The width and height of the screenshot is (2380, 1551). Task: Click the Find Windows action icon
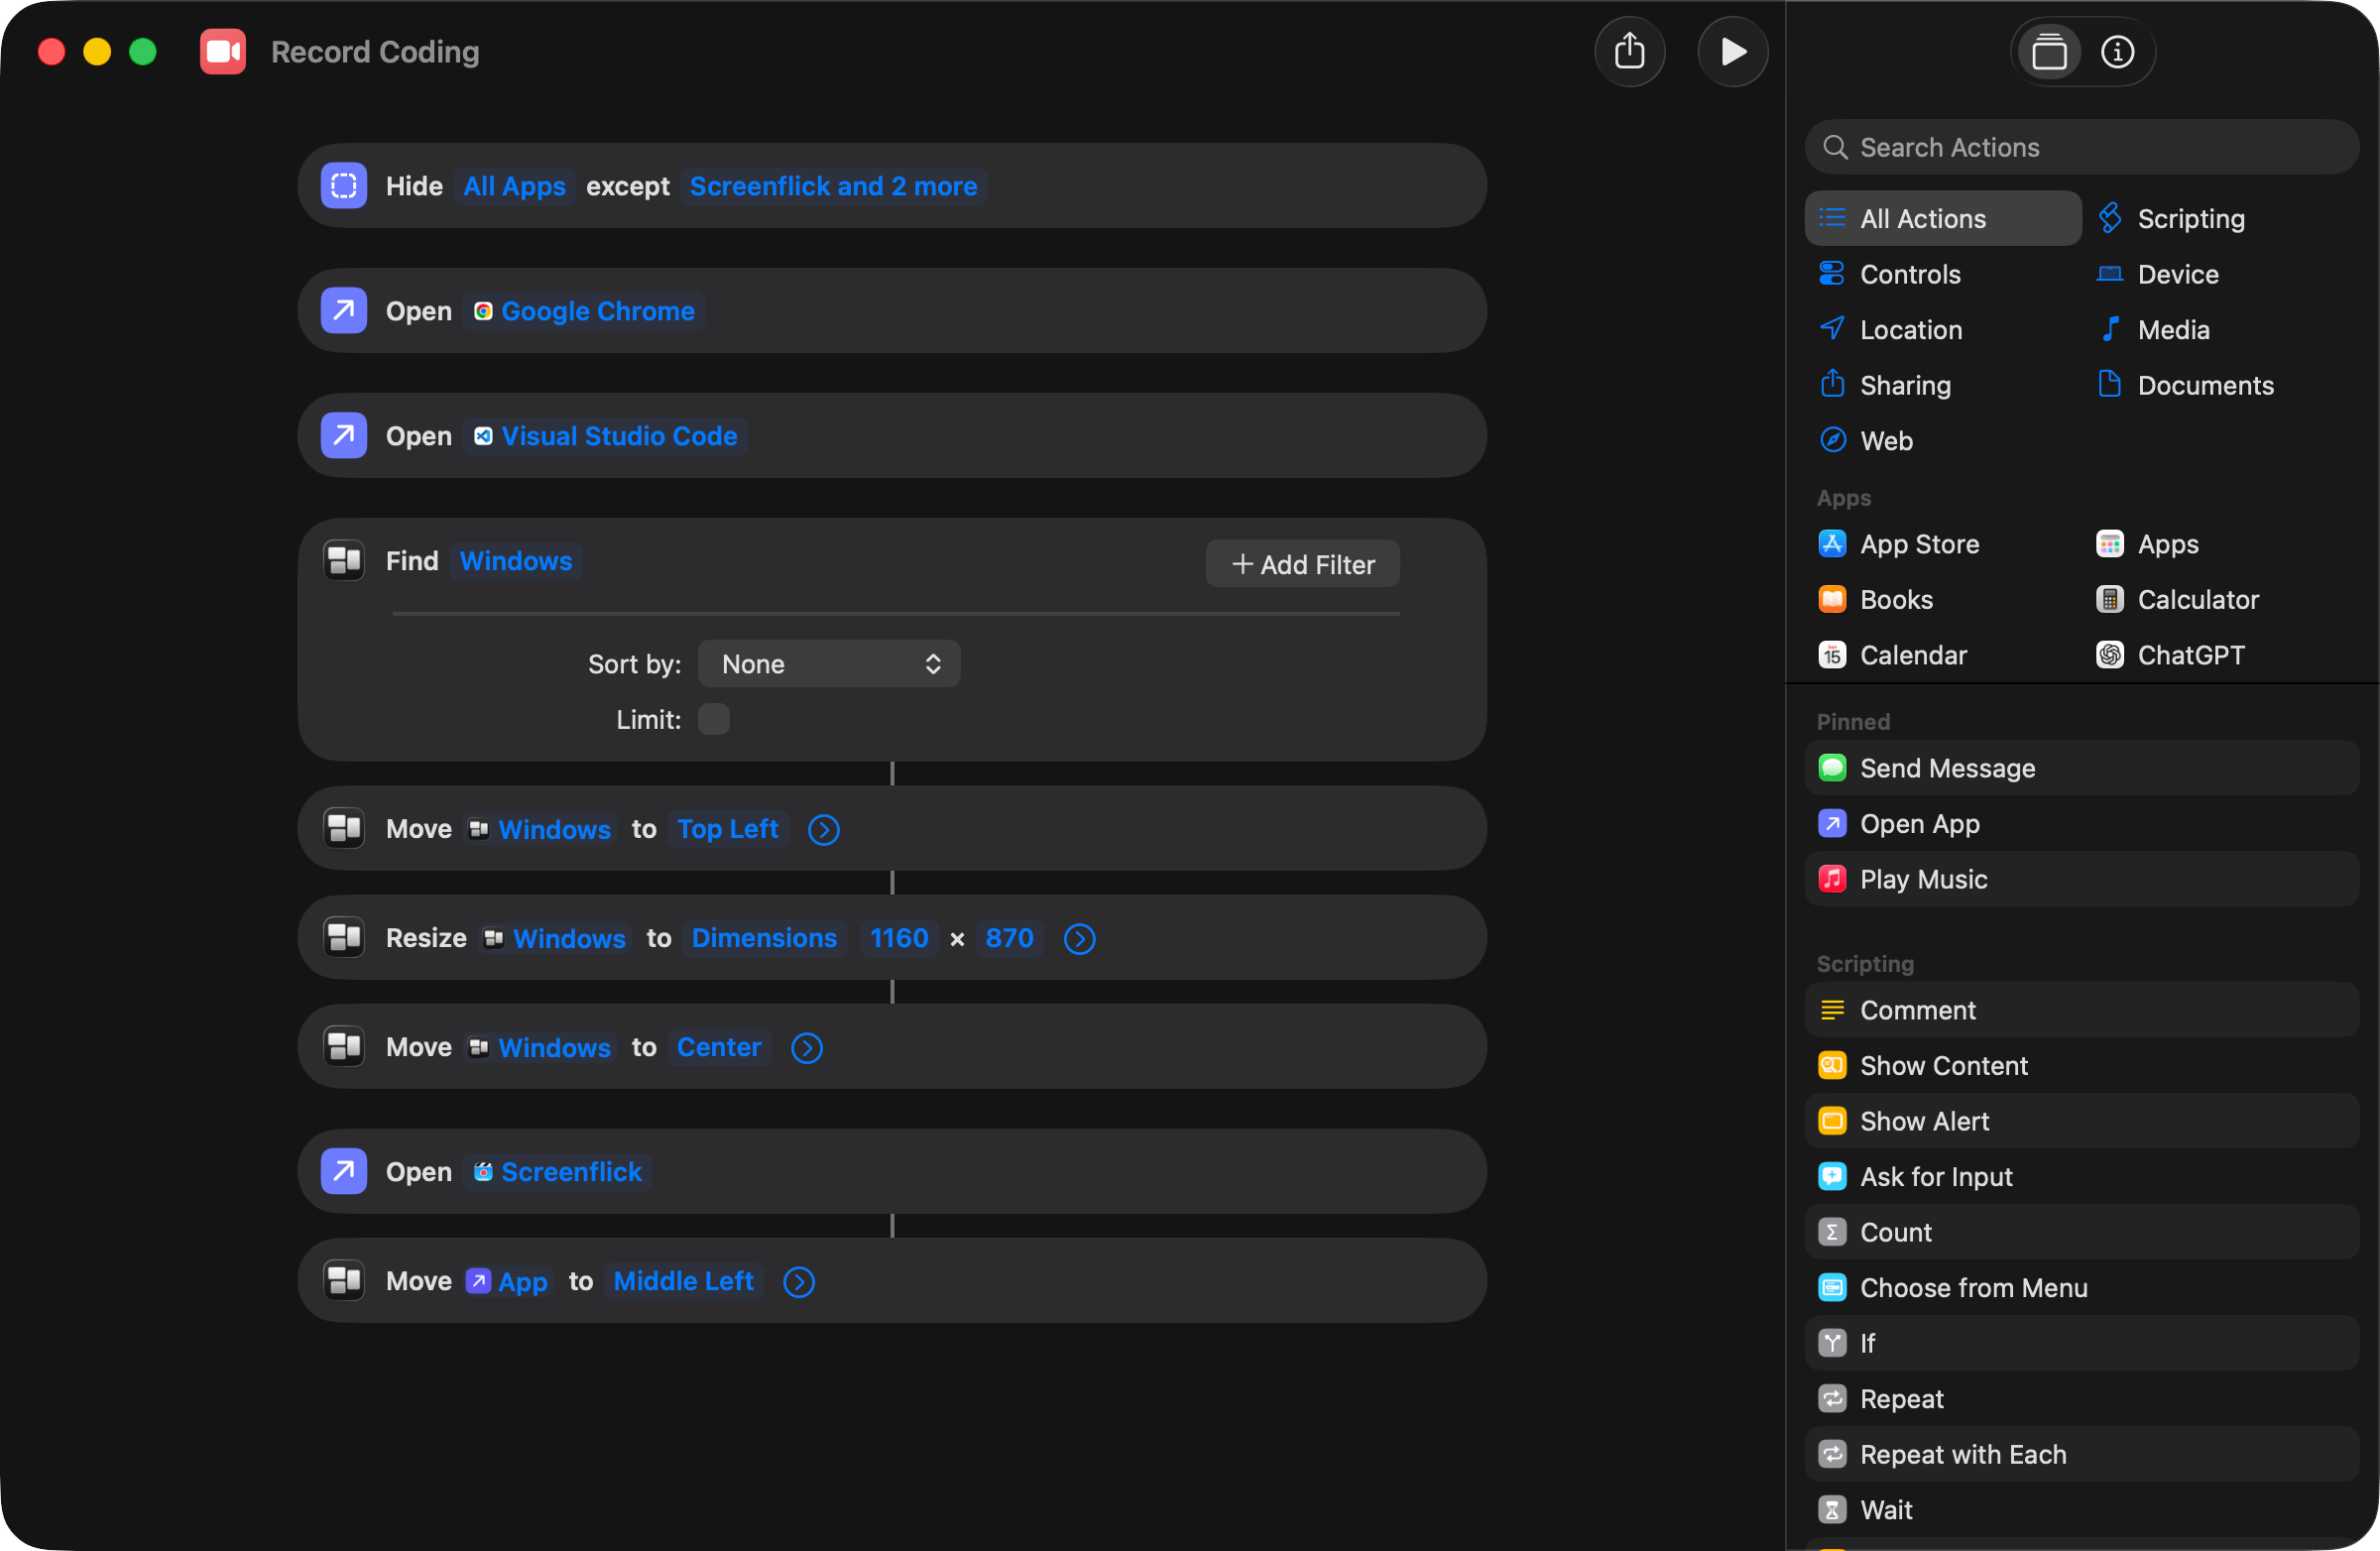click(344, 561)
